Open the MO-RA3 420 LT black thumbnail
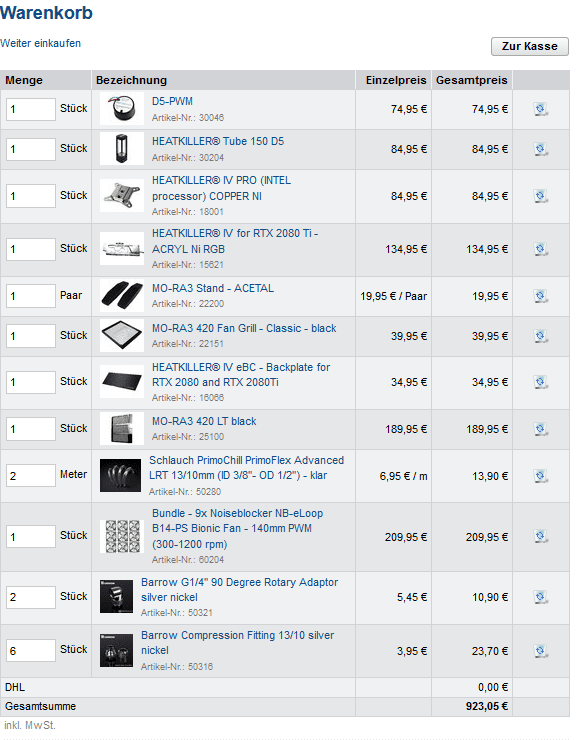Image resolution: width=576 pixels, height=740 pixels. (x=122, y=429)
